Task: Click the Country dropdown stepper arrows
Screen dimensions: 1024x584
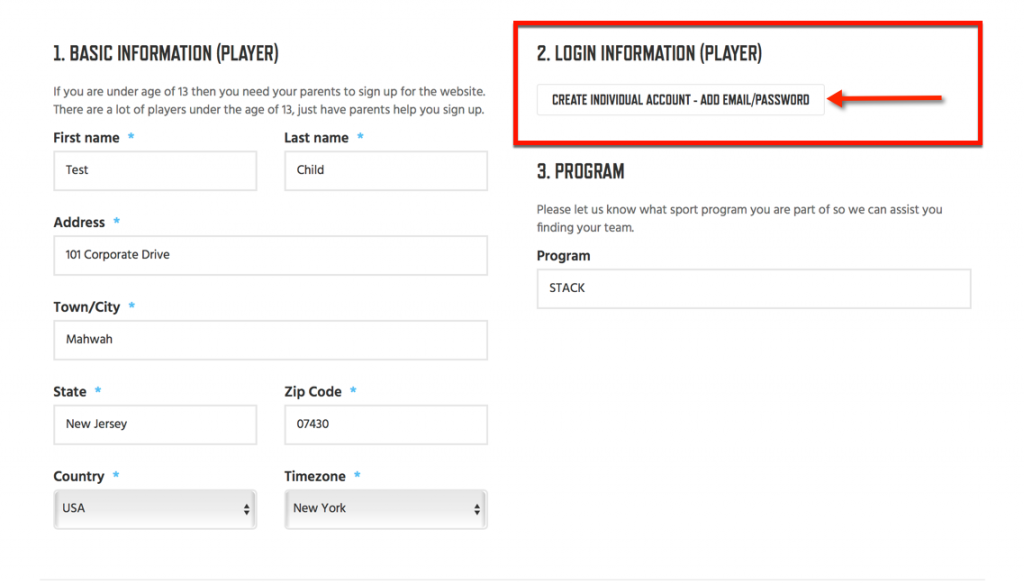Action: tap(246, 510)
